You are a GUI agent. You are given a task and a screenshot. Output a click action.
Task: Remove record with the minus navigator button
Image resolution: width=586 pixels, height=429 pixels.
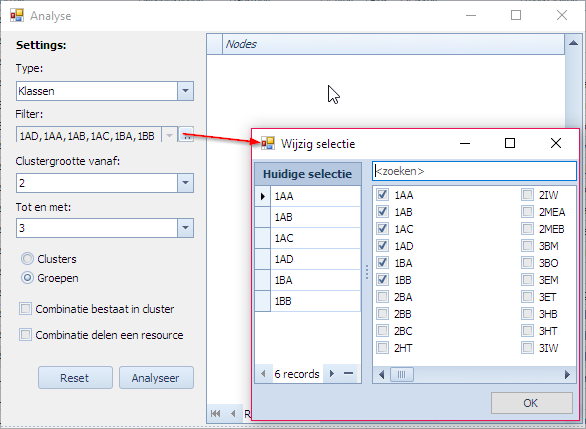348,374
